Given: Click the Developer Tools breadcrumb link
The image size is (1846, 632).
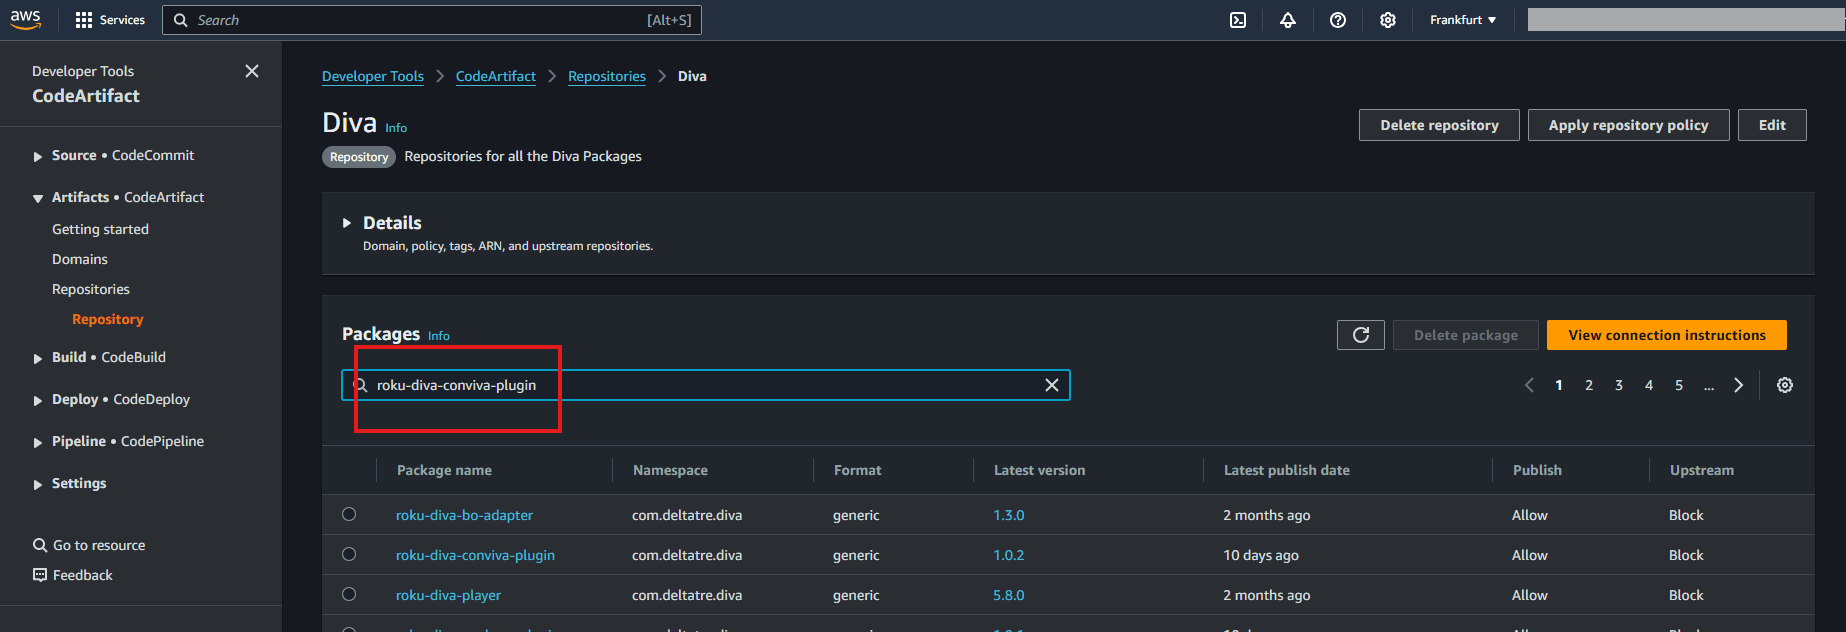Looking at the screenshot, I should 373,76.
